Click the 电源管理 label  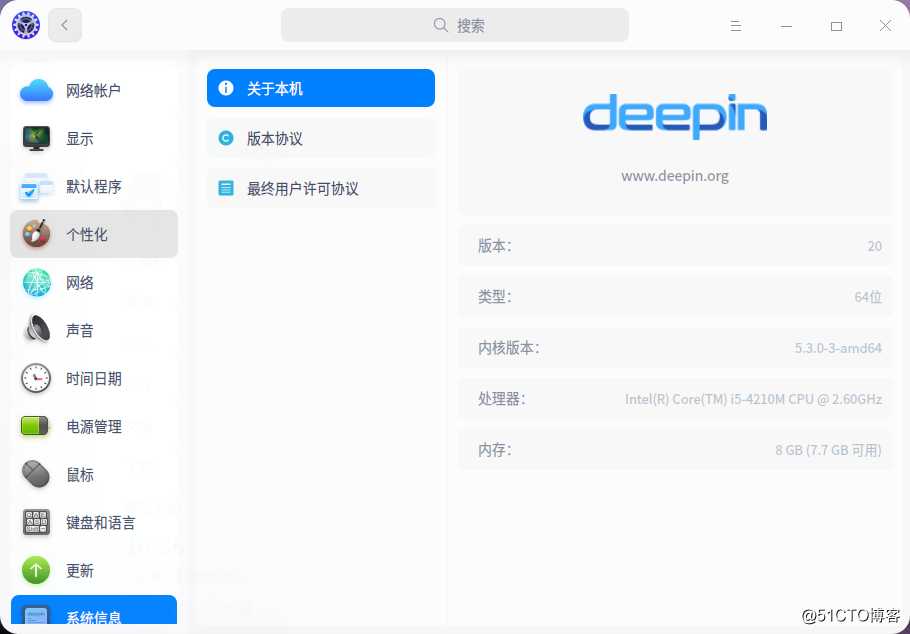point(93,427)
